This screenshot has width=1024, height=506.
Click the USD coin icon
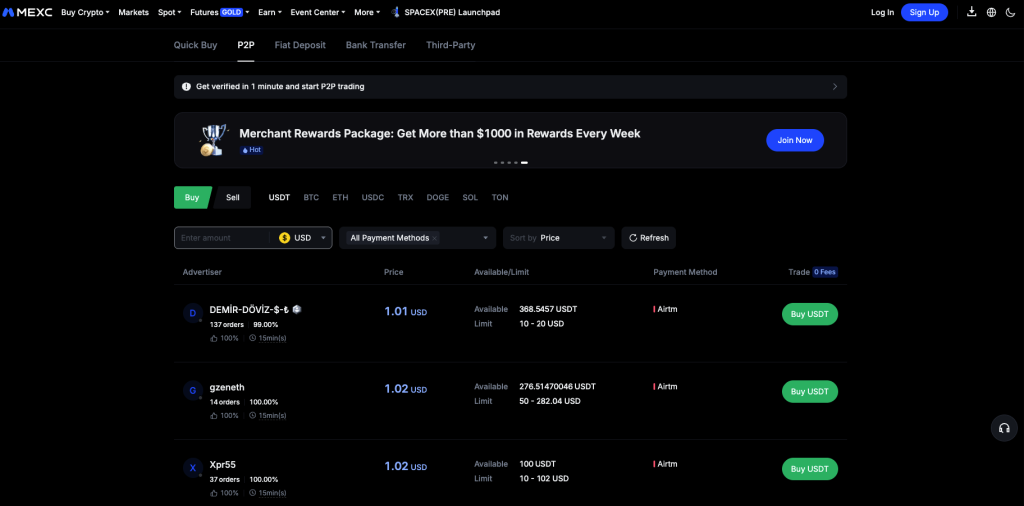(284, 238)
